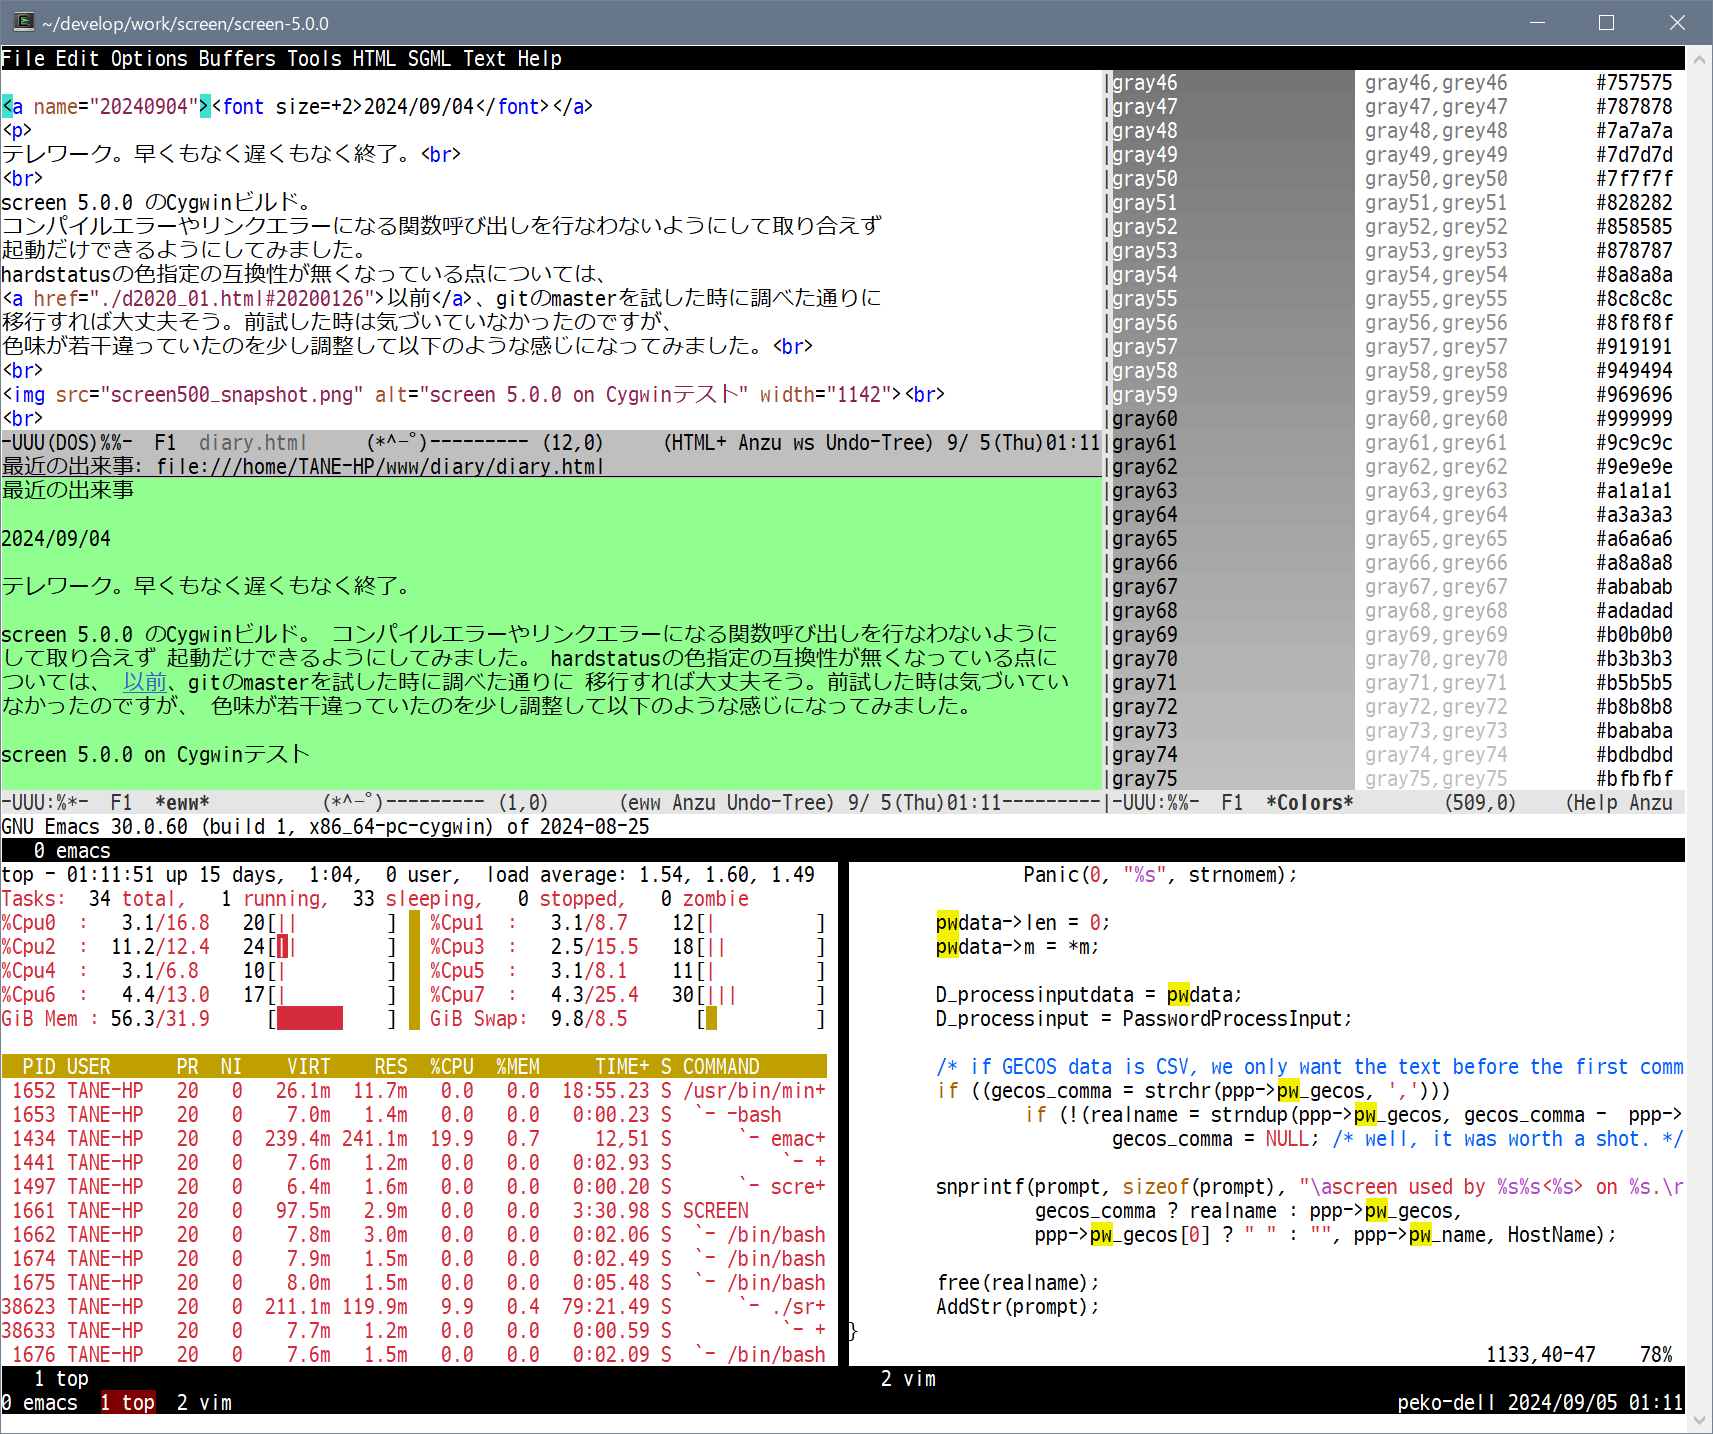The width and height of the screenshot is (1713, 1434).
Task: Click hex value #757575
Action: pyautogui.click(x=1634, y=83)
